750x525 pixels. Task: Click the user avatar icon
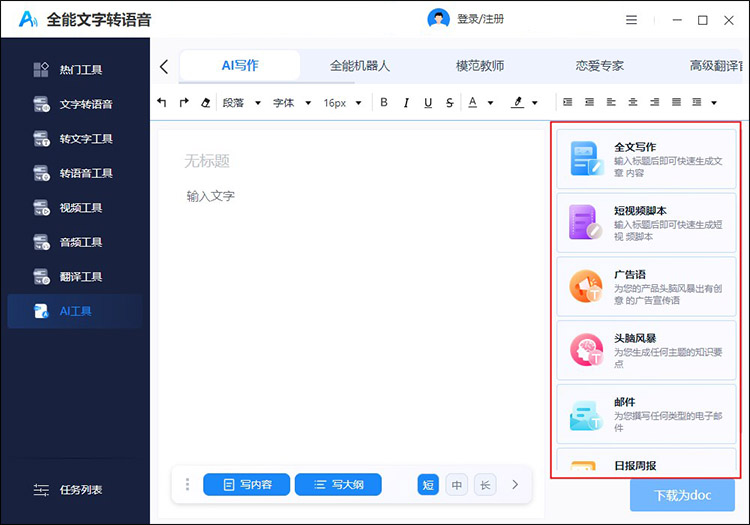pyautogui.click(x=438, y=19)
